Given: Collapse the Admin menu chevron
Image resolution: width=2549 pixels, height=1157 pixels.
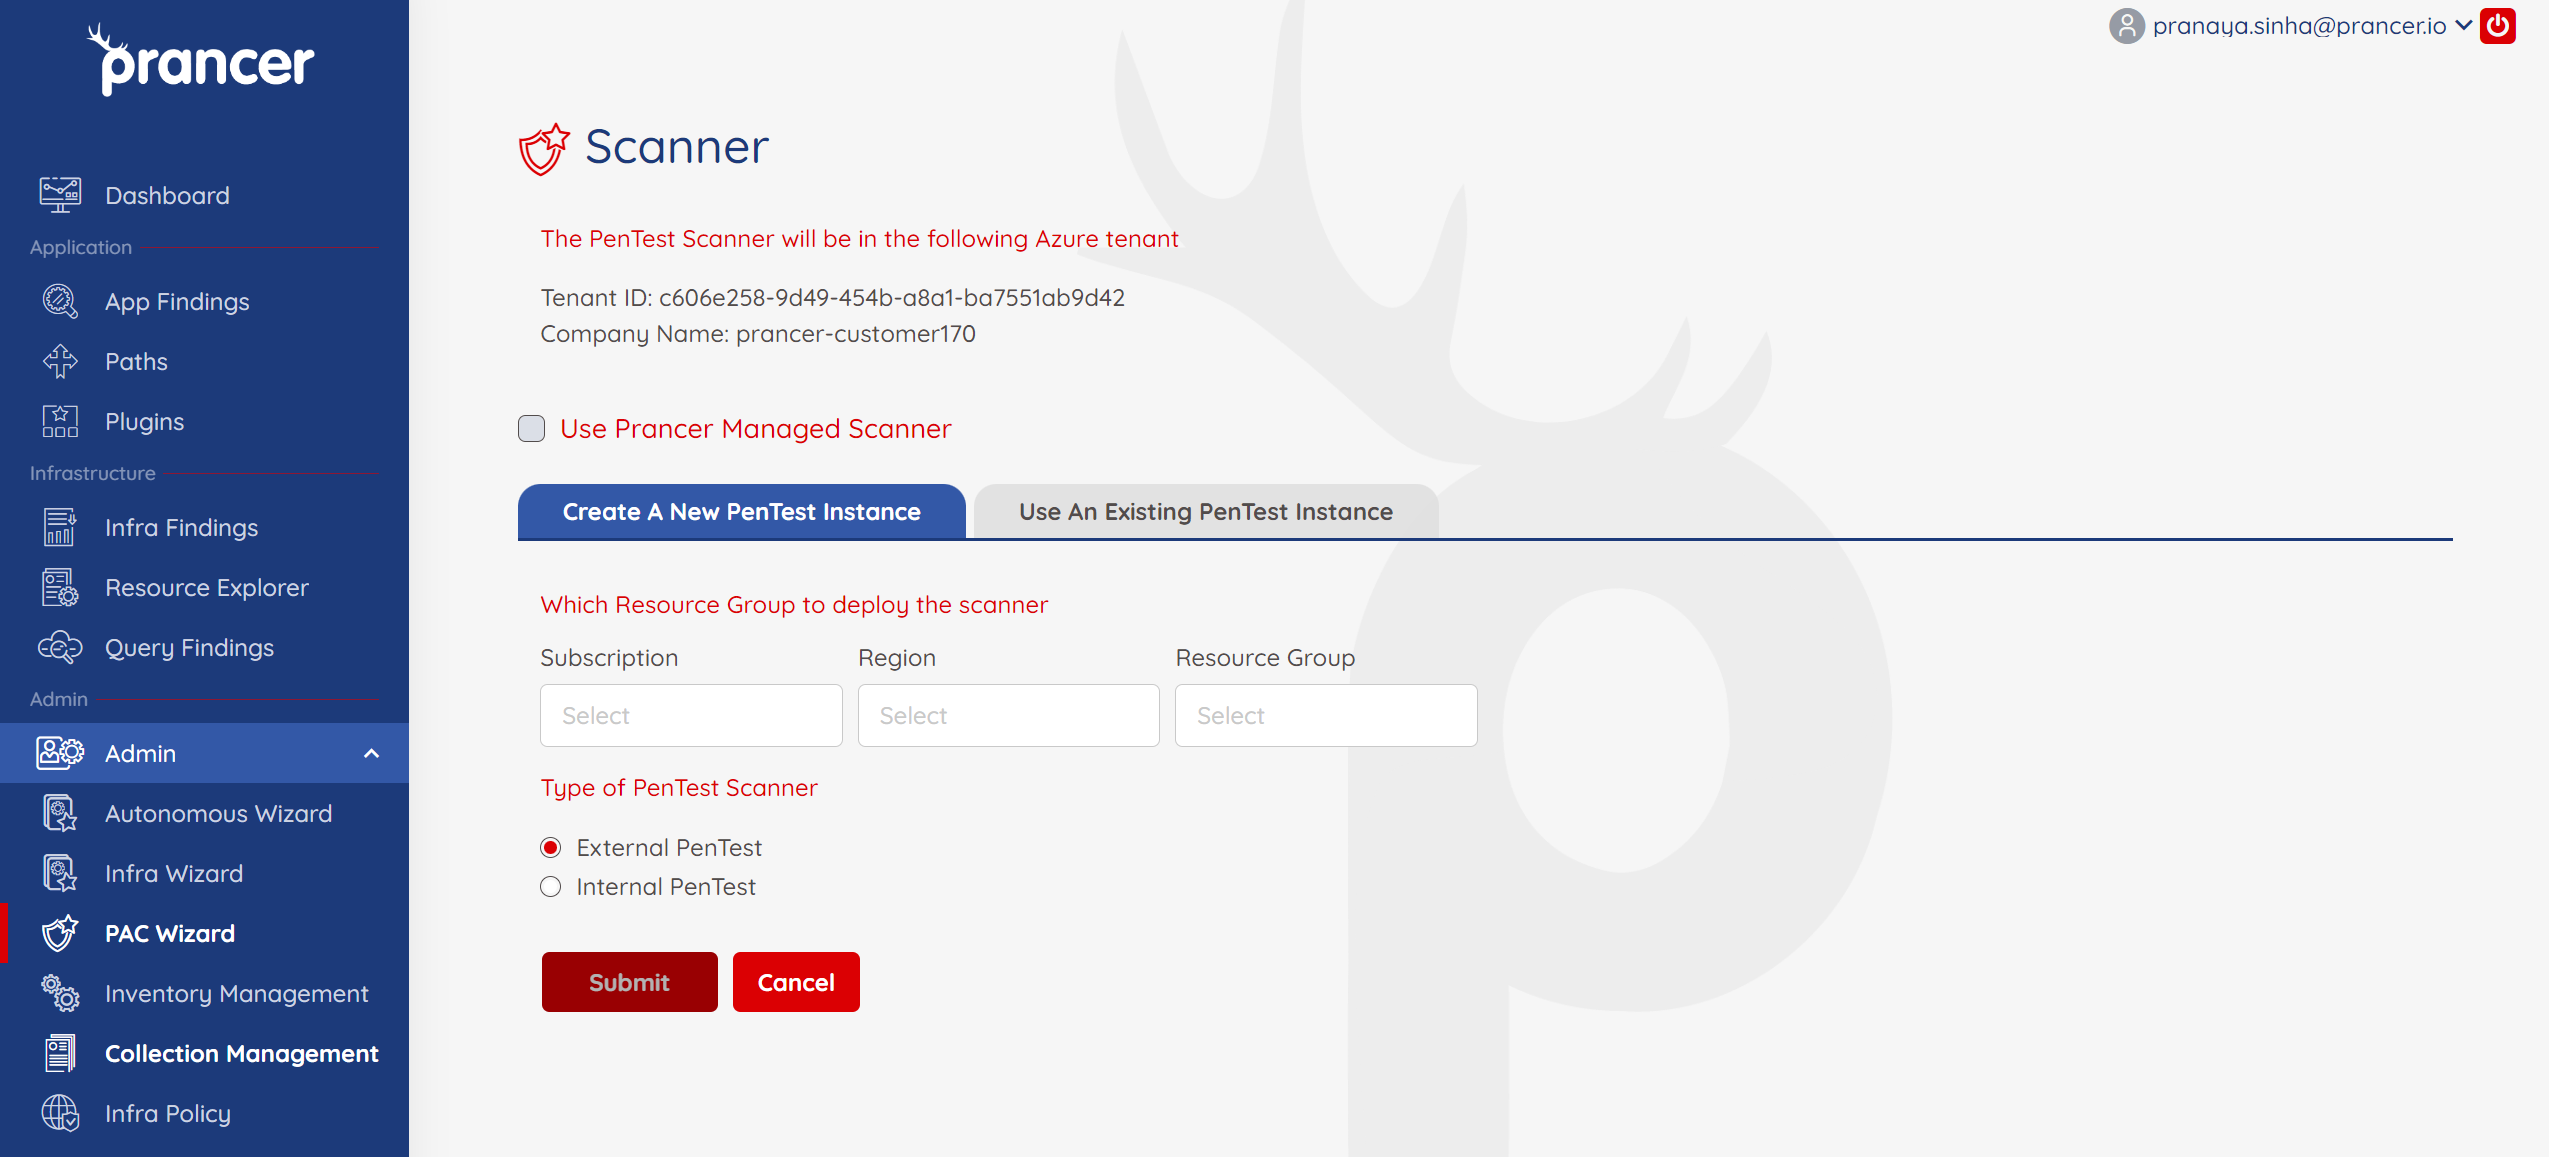Looking at the screenshot, I should 372,754.
